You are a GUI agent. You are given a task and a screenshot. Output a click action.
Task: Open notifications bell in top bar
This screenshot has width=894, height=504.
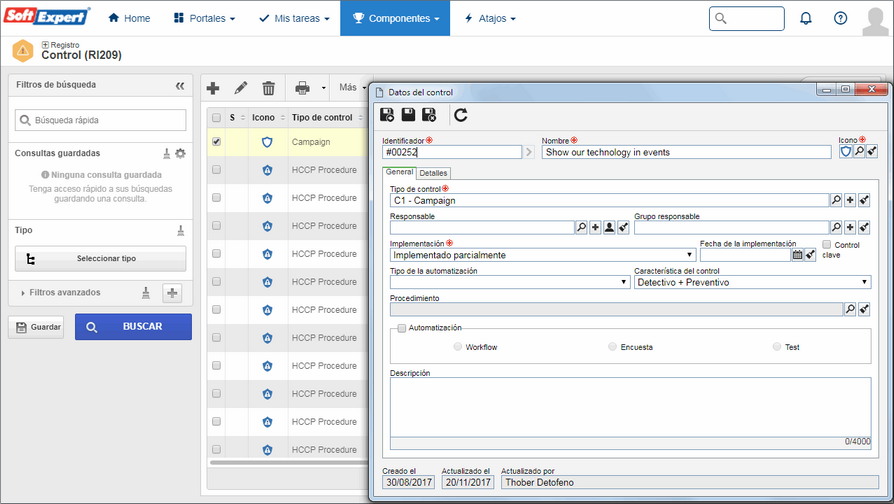[x=806, y=18]
